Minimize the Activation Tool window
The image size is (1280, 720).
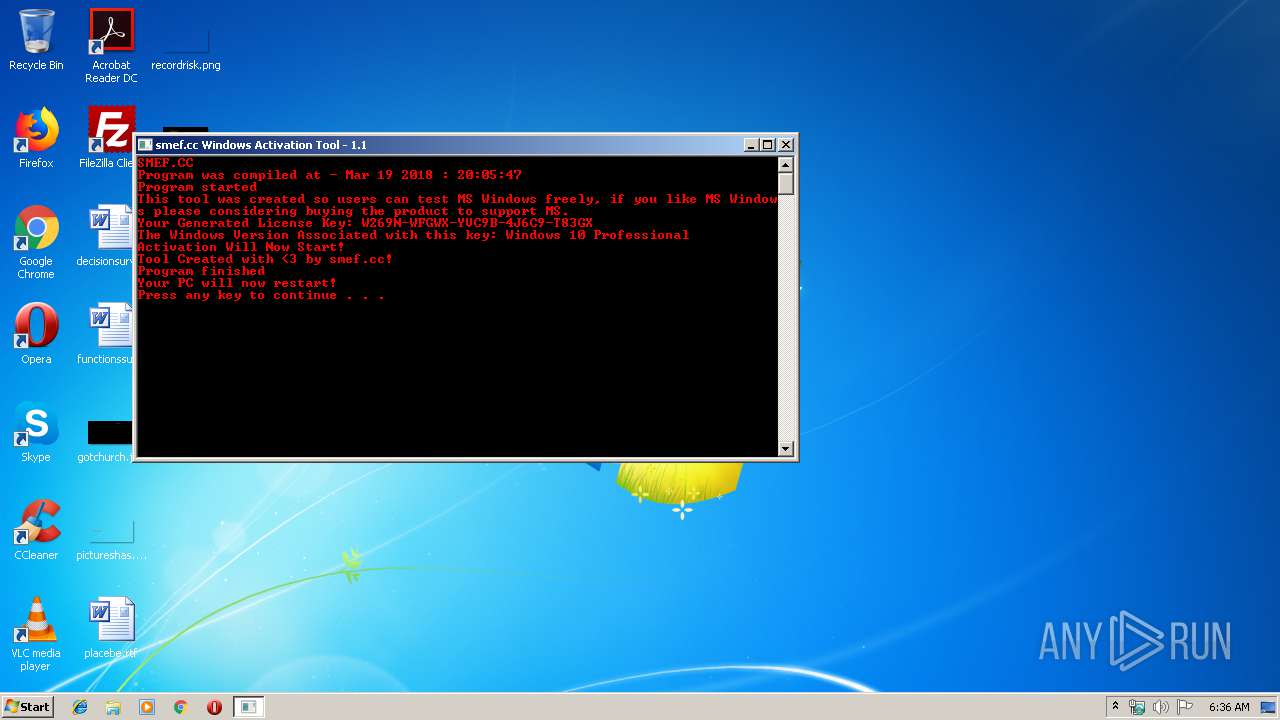coord(751,145)
